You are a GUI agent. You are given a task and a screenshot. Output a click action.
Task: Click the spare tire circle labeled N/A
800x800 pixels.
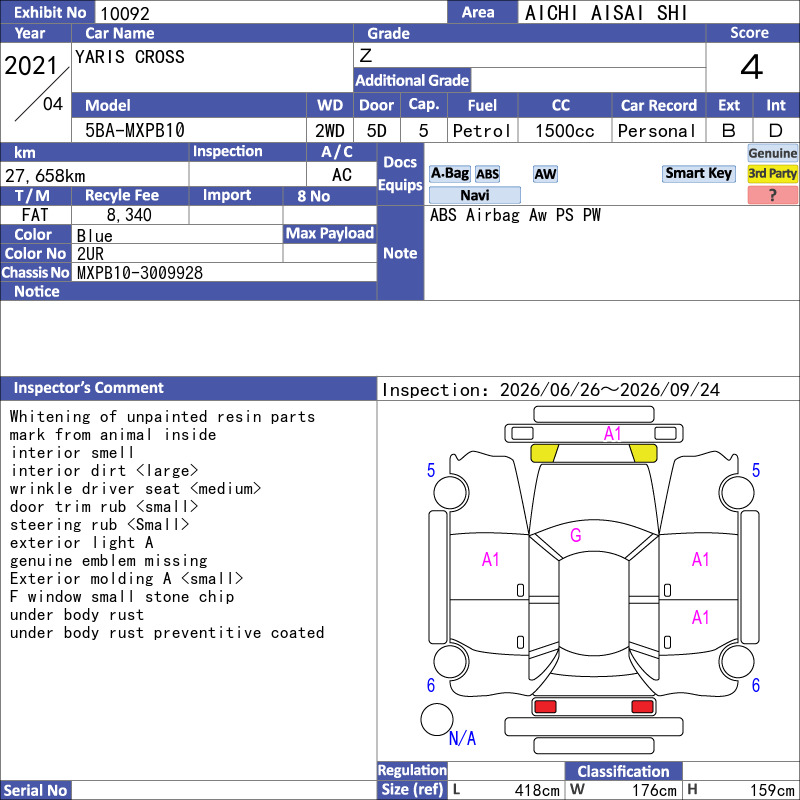436,719
